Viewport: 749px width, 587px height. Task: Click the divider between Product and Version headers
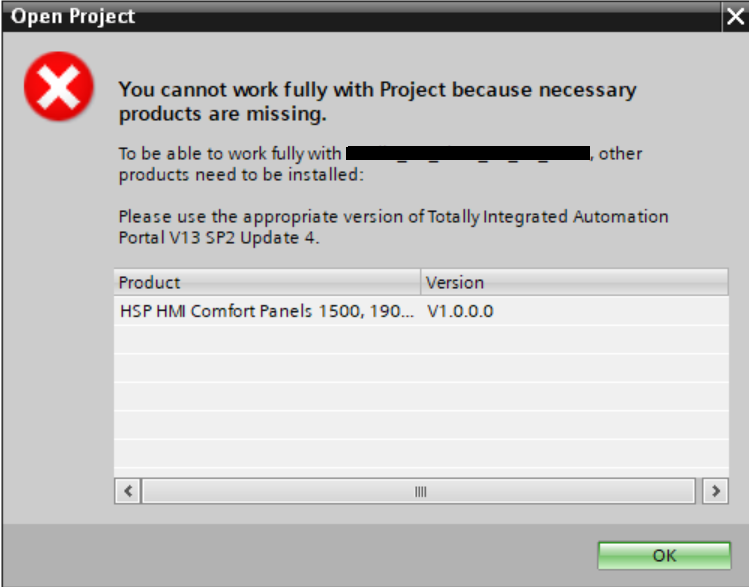tap(421, 282)
